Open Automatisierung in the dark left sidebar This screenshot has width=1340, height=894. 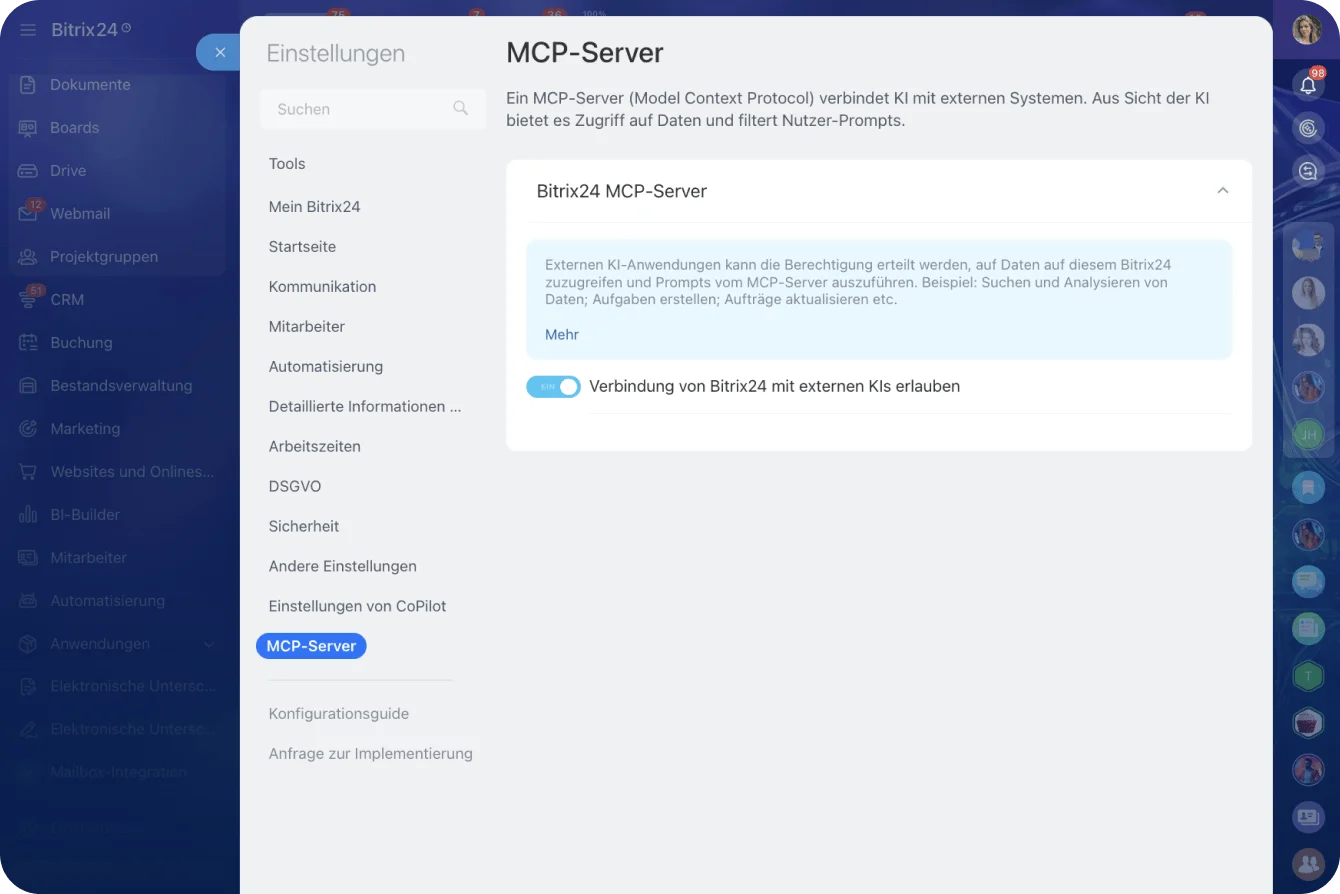108,601
